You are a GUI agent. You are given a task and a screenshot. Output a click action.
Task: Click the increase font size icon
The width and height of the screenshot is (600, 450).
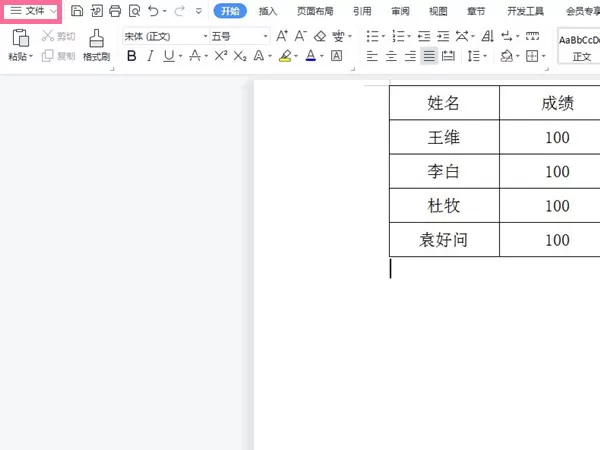point(282,36)
